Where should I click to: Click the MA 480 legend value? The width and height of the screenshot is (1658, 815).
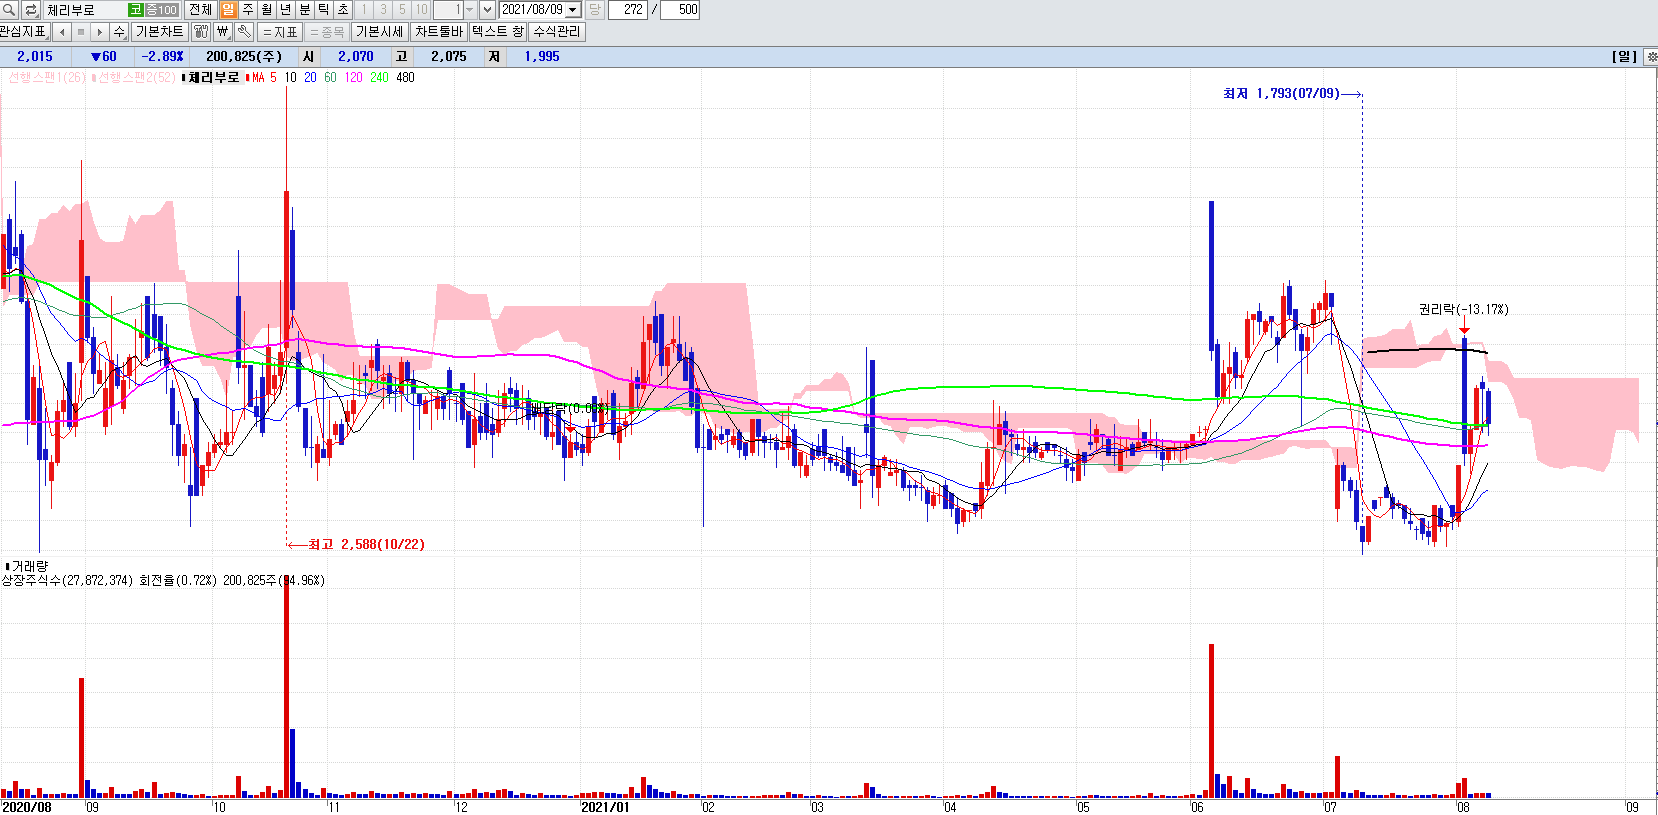pos(405,77)
